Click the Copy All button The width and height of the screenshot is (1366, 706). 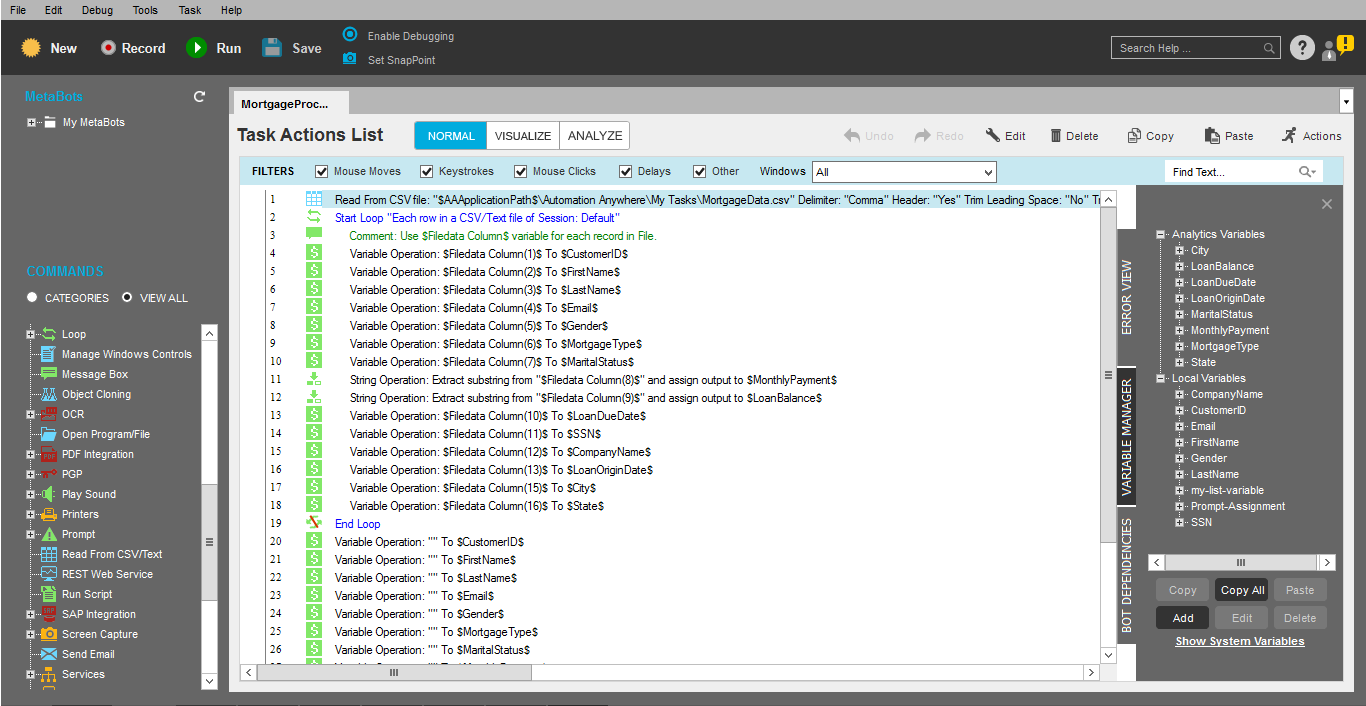coord(1242,590)
